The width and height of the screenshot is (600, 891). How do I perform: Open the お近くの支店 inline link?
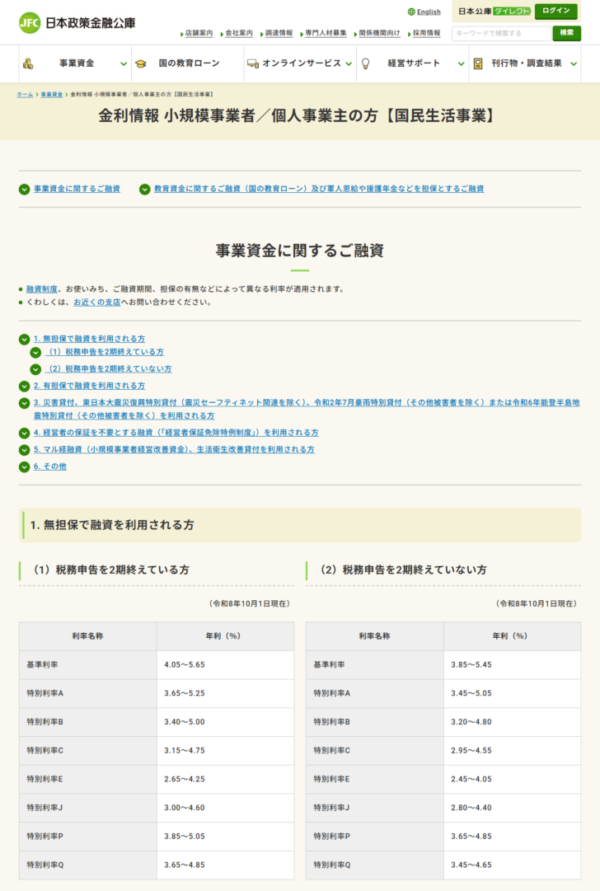[97, 302]
